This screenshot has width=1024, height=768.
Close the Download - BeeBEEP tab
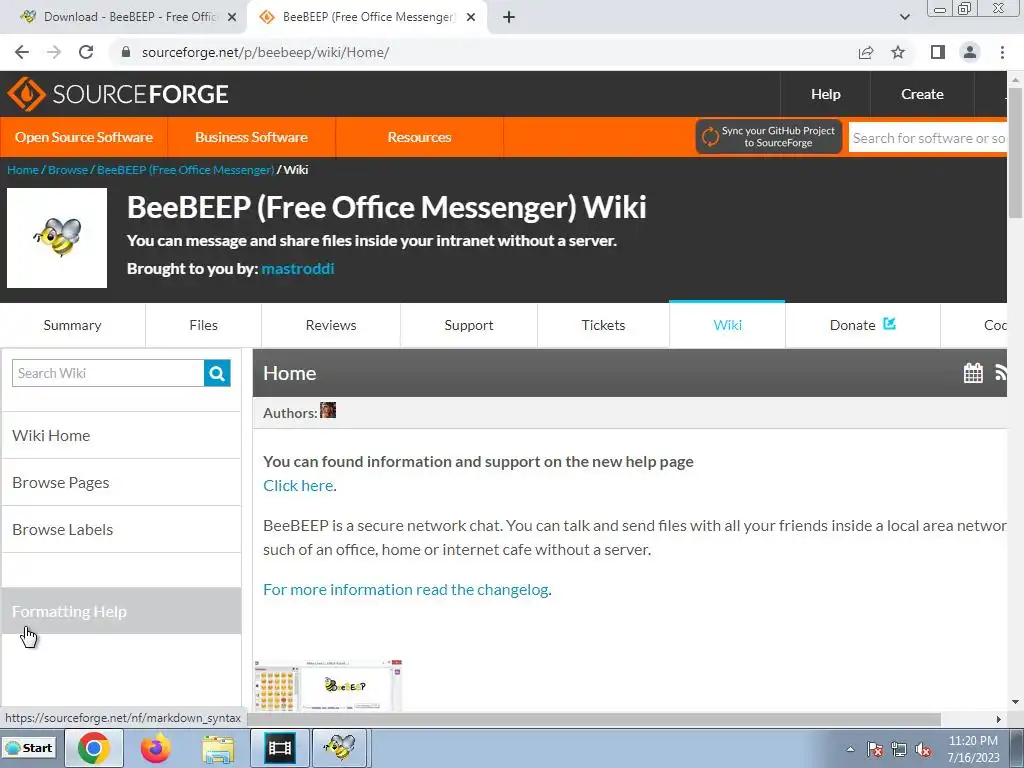point(232,17)
